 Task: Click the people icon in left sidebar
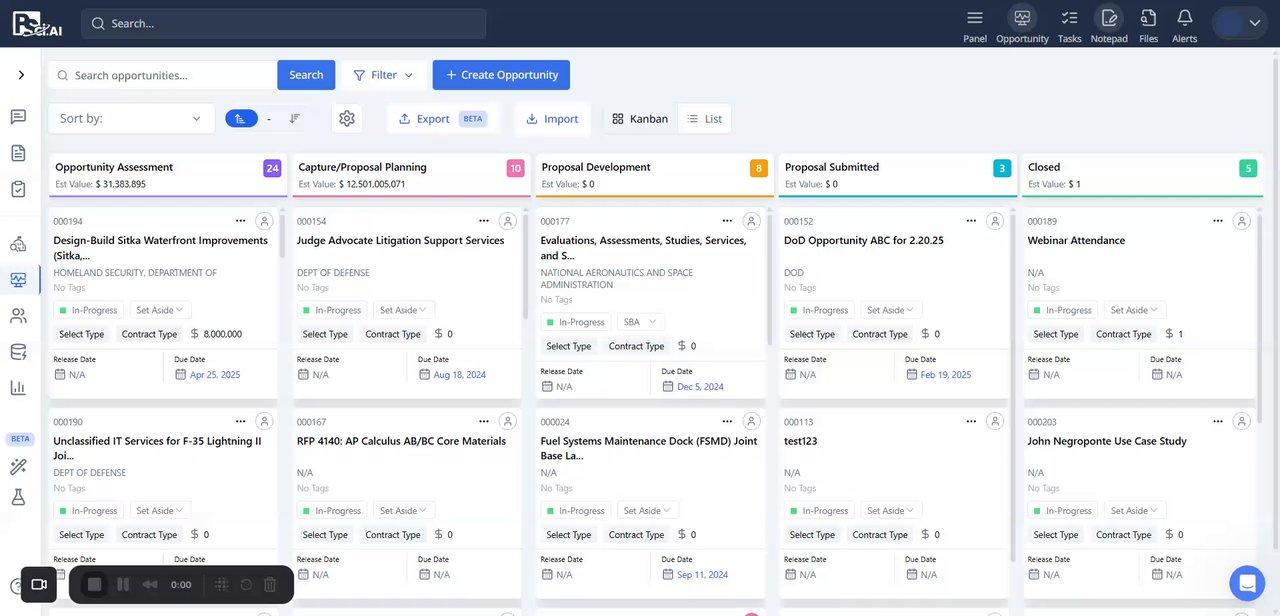point(18,316)
